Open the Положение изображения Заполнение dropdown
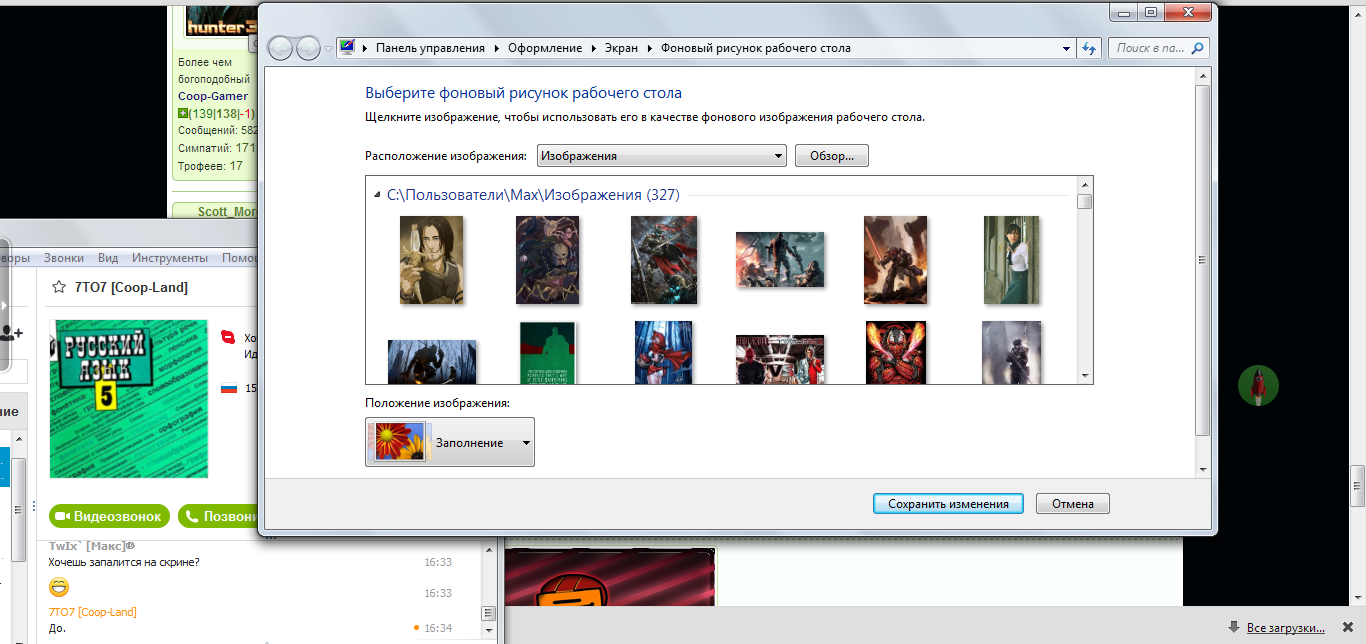Viewport: 1366px width, 644px height. click(450, 442)
